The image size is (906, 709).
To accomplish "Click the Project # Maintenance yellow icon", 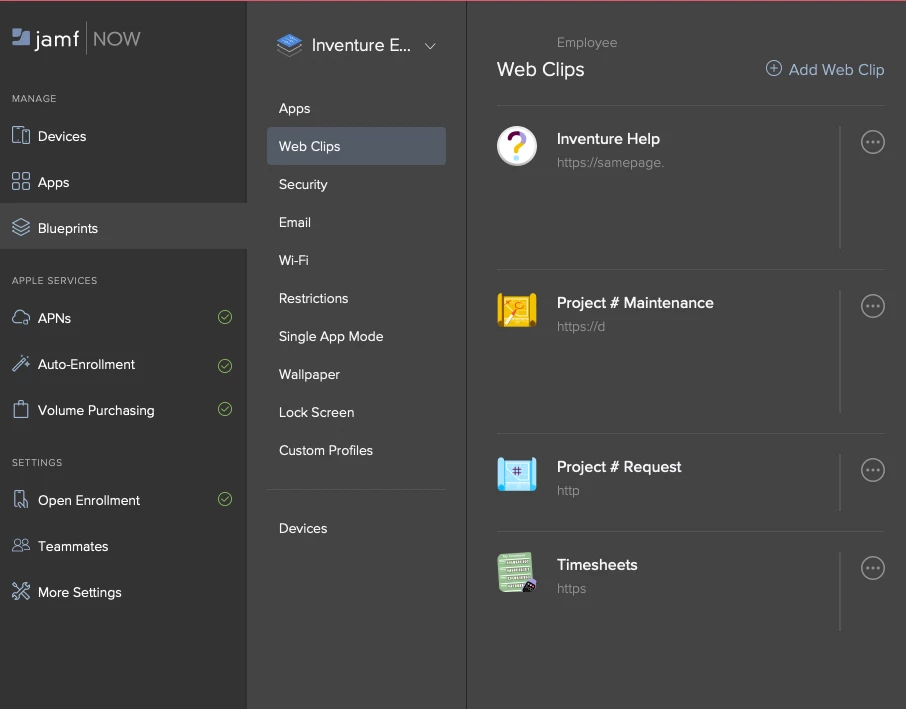I will pos(517,310).
